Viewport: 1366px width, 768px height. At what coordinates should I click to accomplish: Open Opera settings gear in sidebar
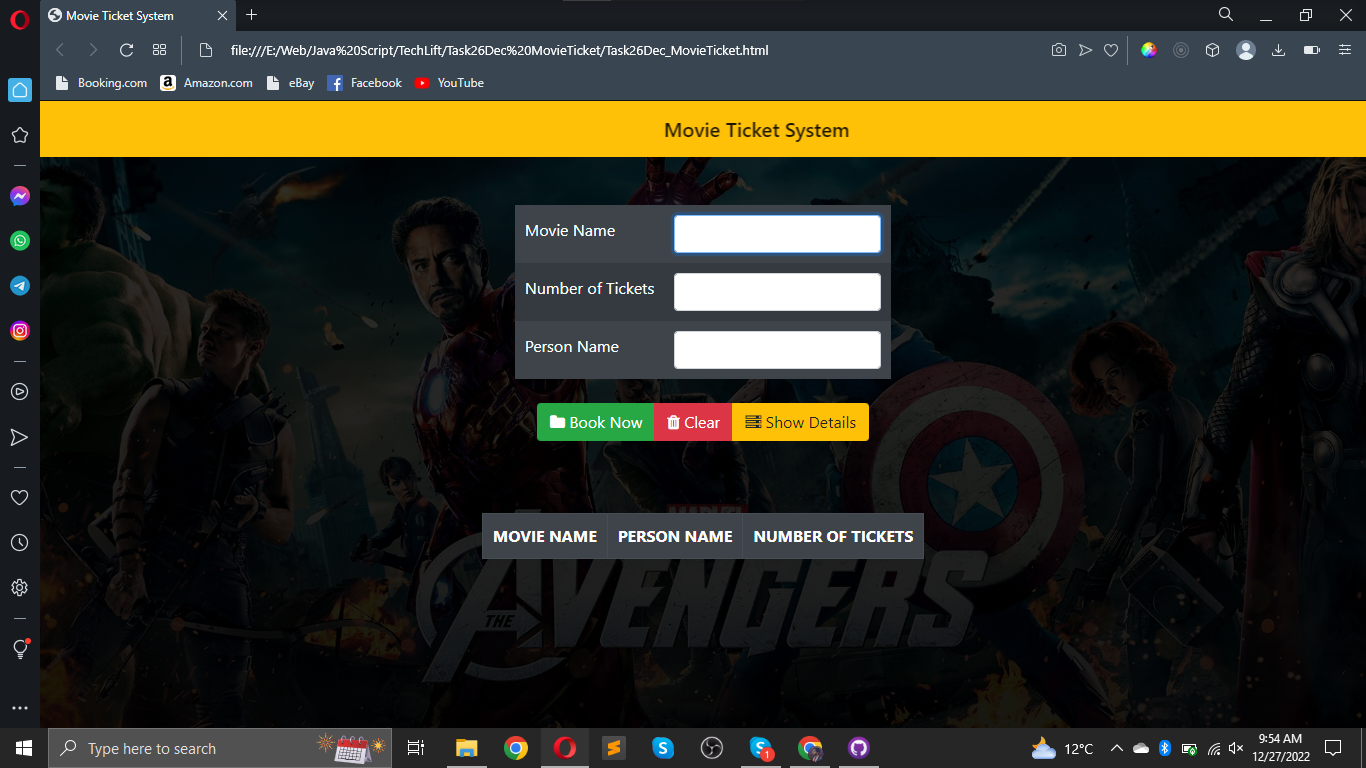coord(19,588)
